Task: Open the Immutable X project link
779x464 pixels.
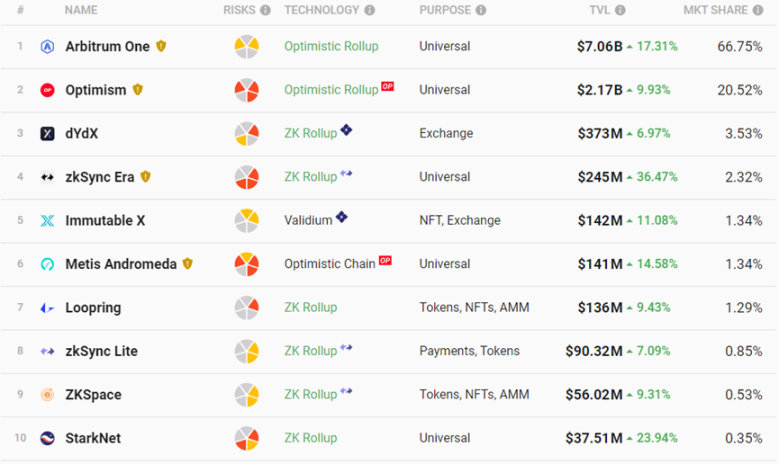Action: click(x=105, y=221)
